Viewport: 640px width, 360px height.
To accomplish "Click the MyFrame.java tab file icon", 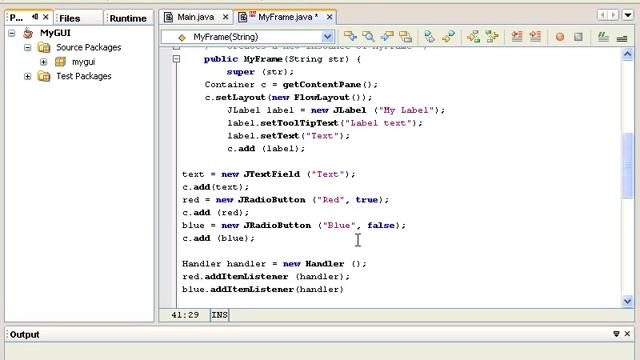I will pos(243,17).
